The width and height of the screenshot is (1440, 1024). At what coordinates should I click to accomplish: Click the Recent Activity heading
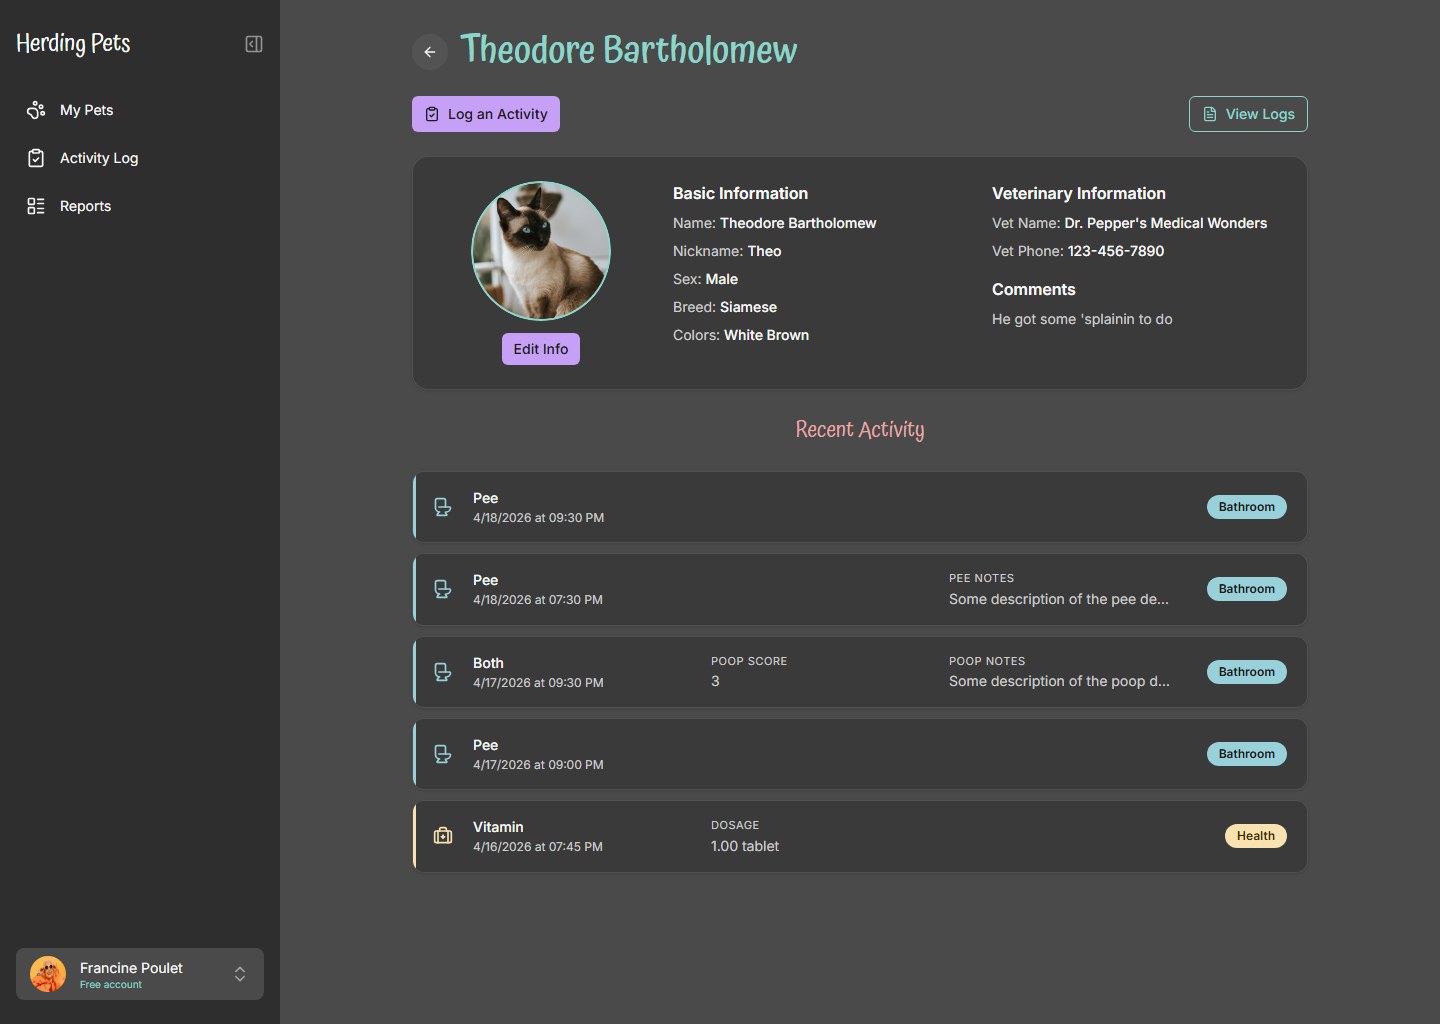[x=860, y=429]
